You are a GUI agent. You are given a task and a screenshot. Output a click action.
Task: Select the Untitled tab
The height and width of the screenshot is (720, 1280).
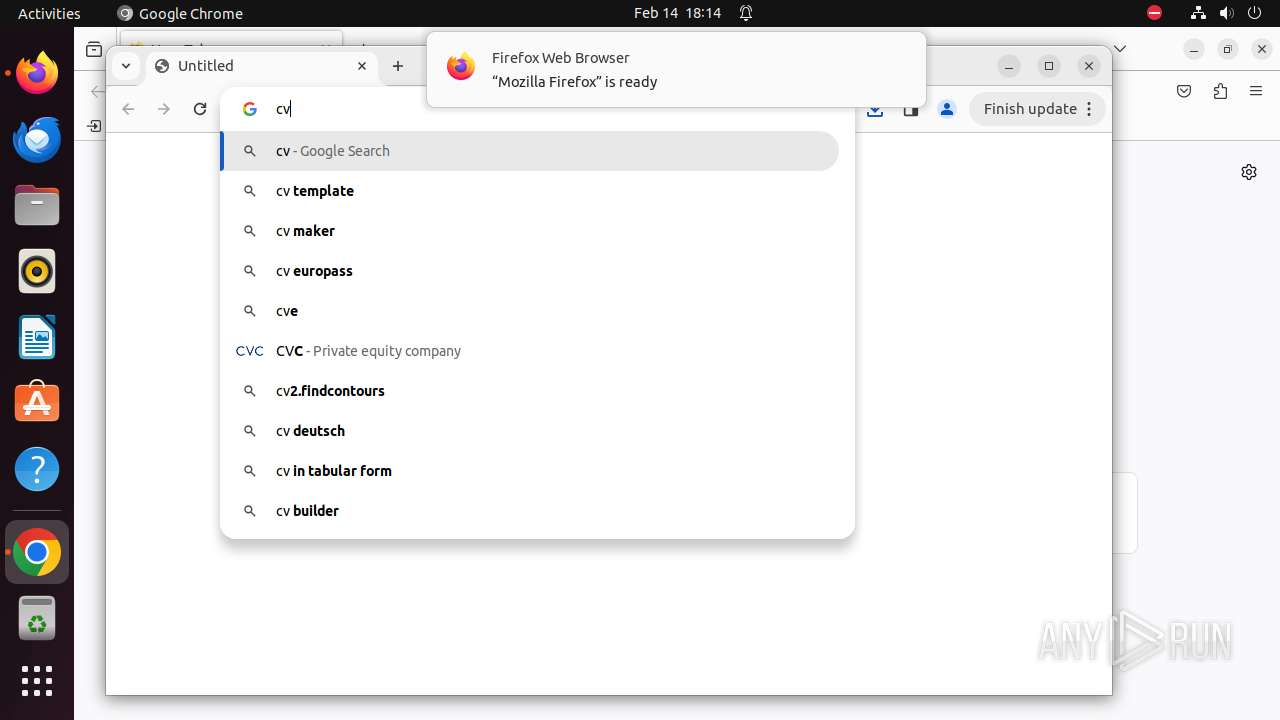pos(261,66)
